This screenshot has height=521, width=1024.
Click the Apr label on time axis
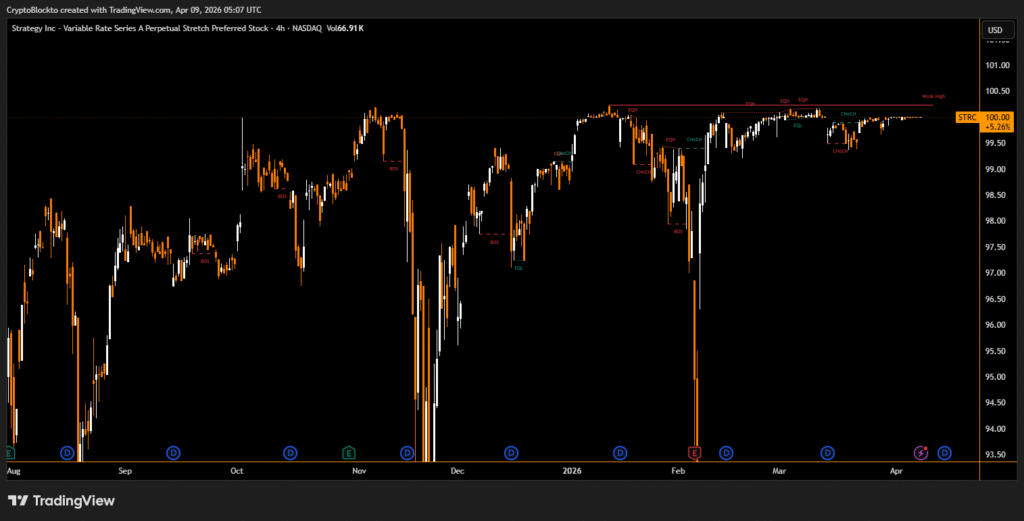click(x=896, y=469)
